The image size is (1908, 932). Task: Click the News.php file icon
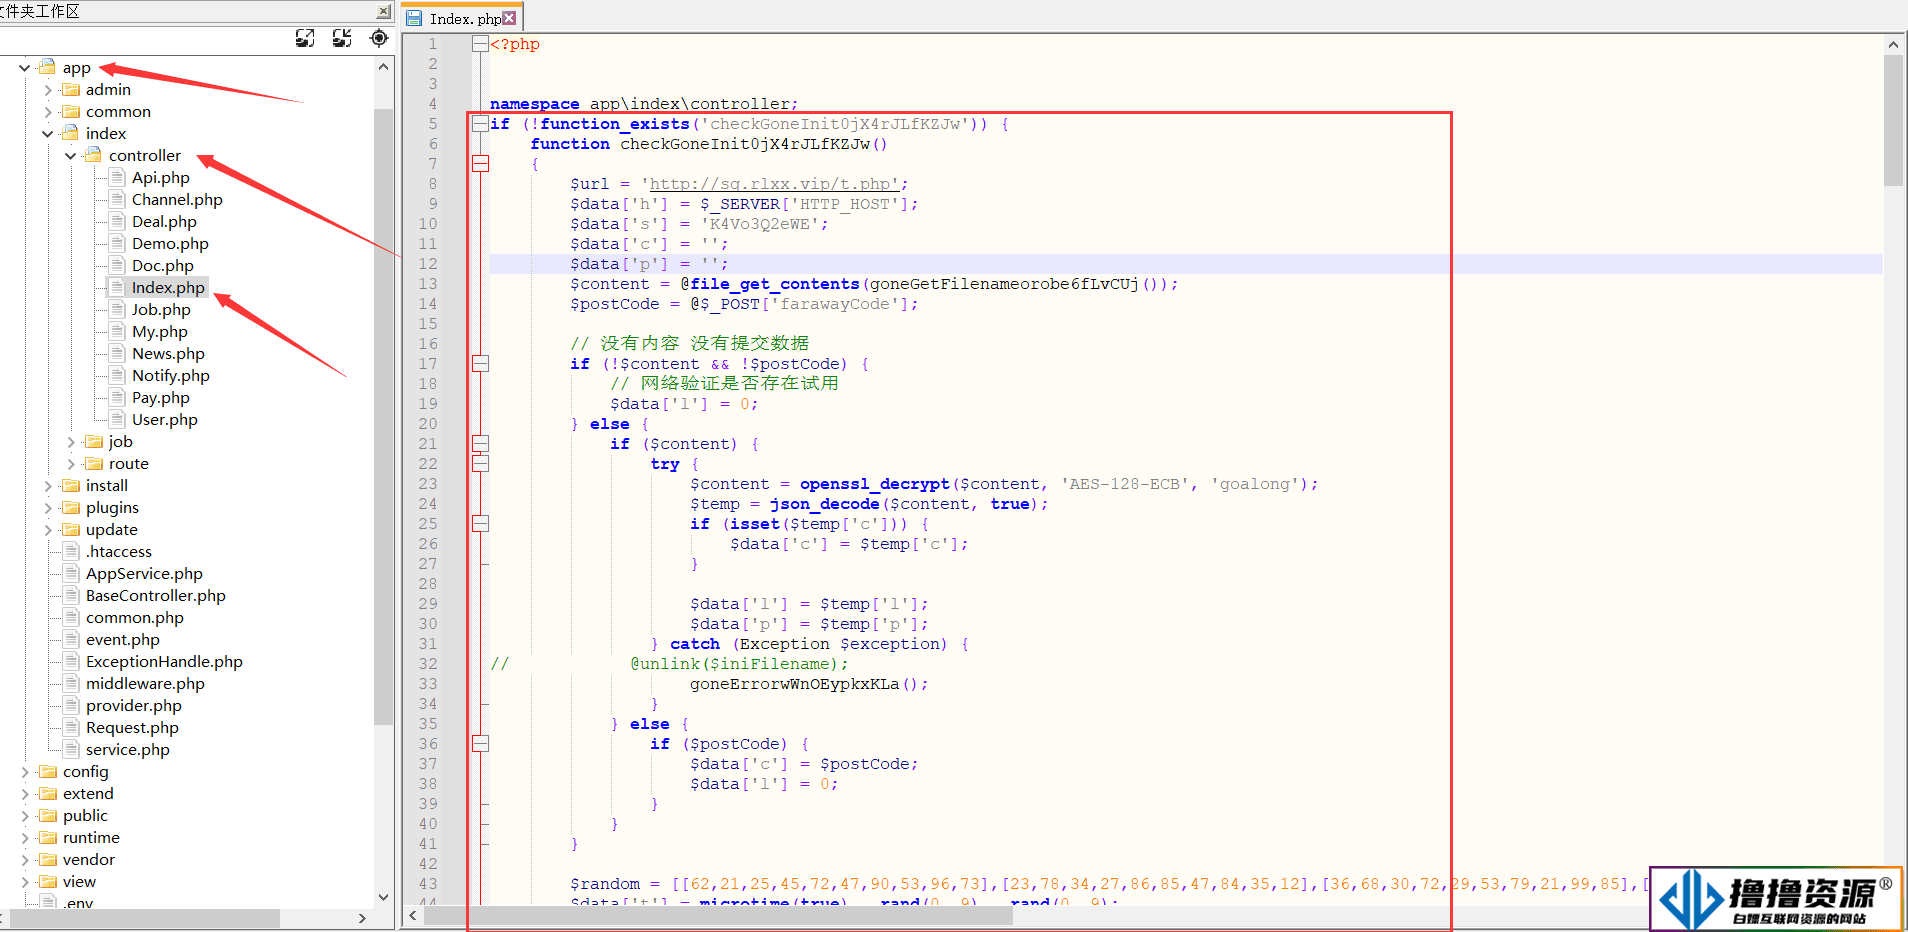pyautogui.click(x=117, y=353)
